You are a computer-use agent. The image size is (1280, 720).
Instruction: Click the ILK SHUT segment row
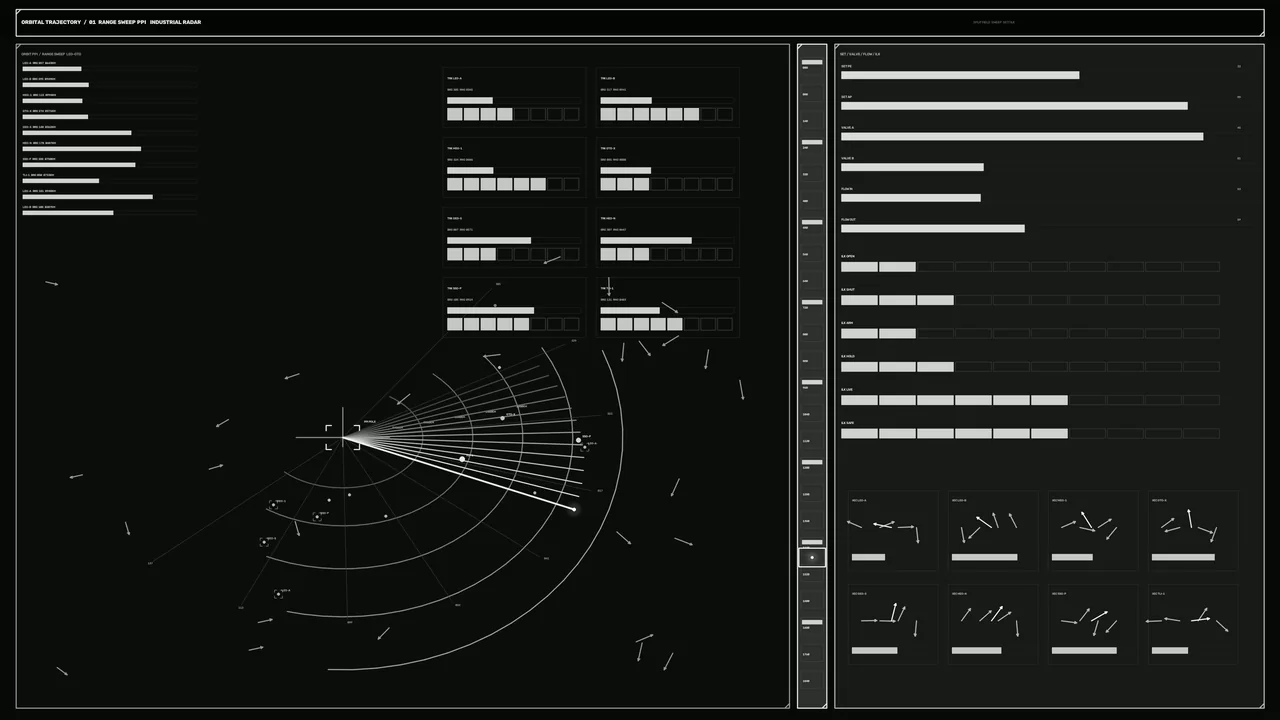(1030, 300)
